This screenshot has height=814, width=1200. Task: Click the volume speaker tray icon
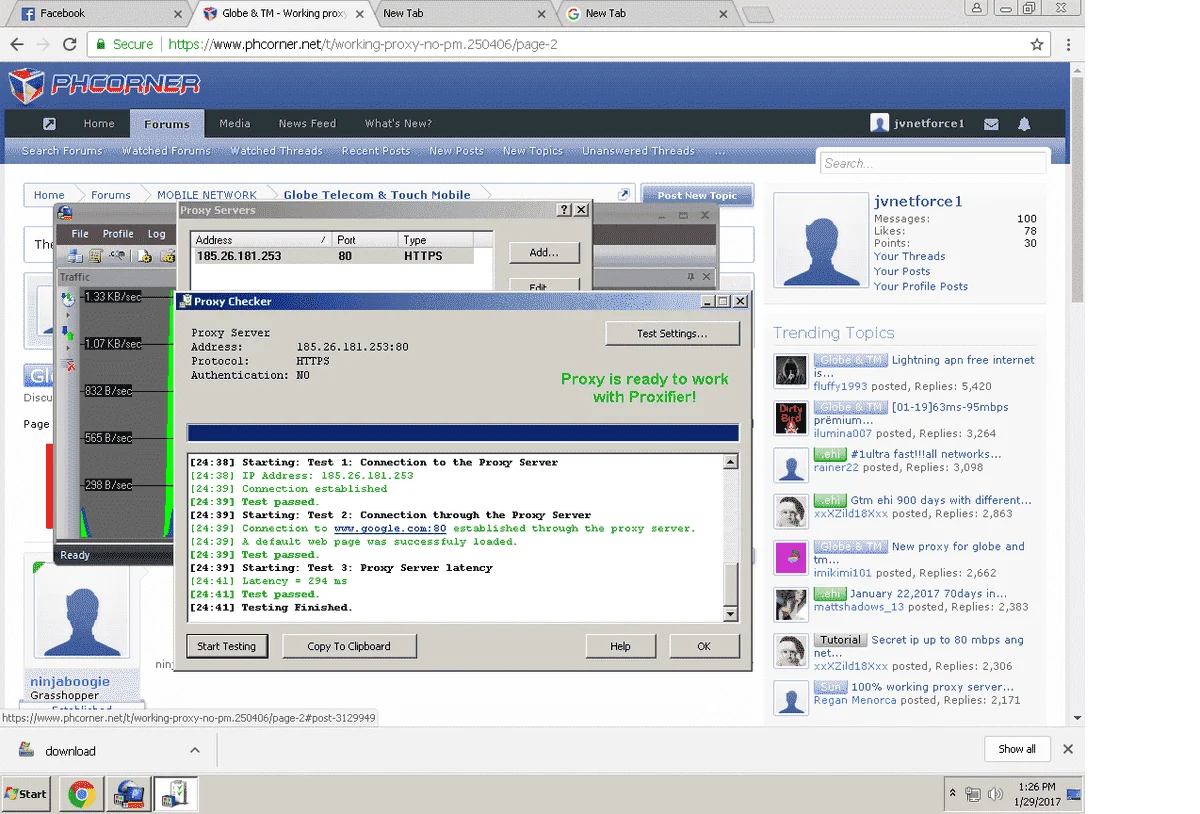click(x=995, y=795)
